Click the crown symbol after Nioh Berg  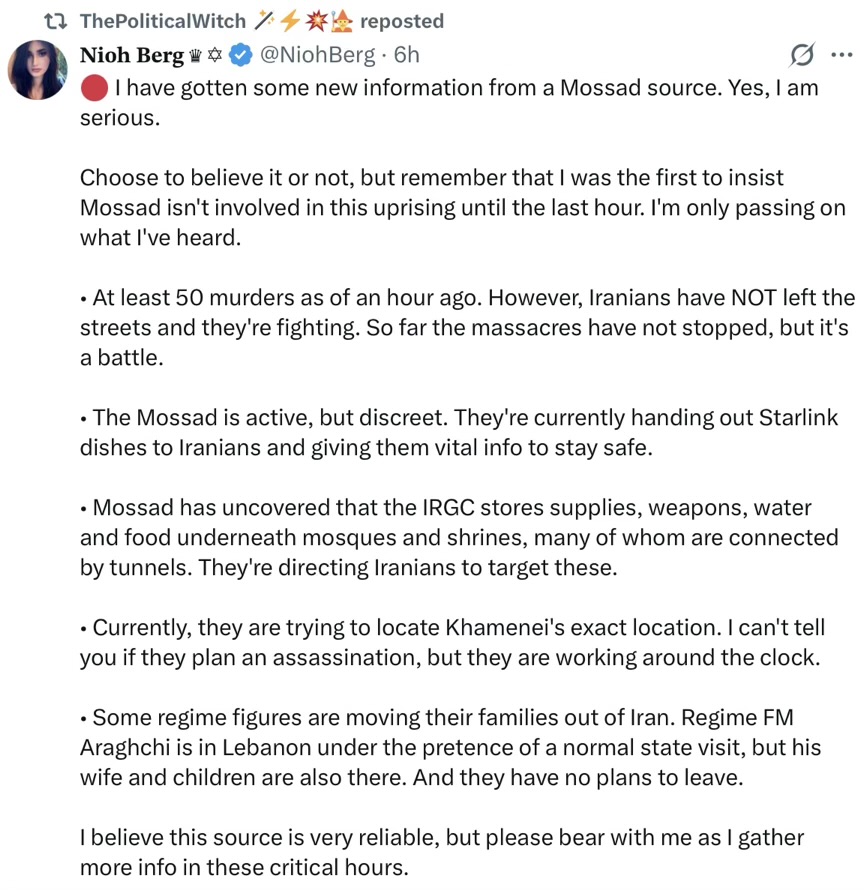(196, 55)
